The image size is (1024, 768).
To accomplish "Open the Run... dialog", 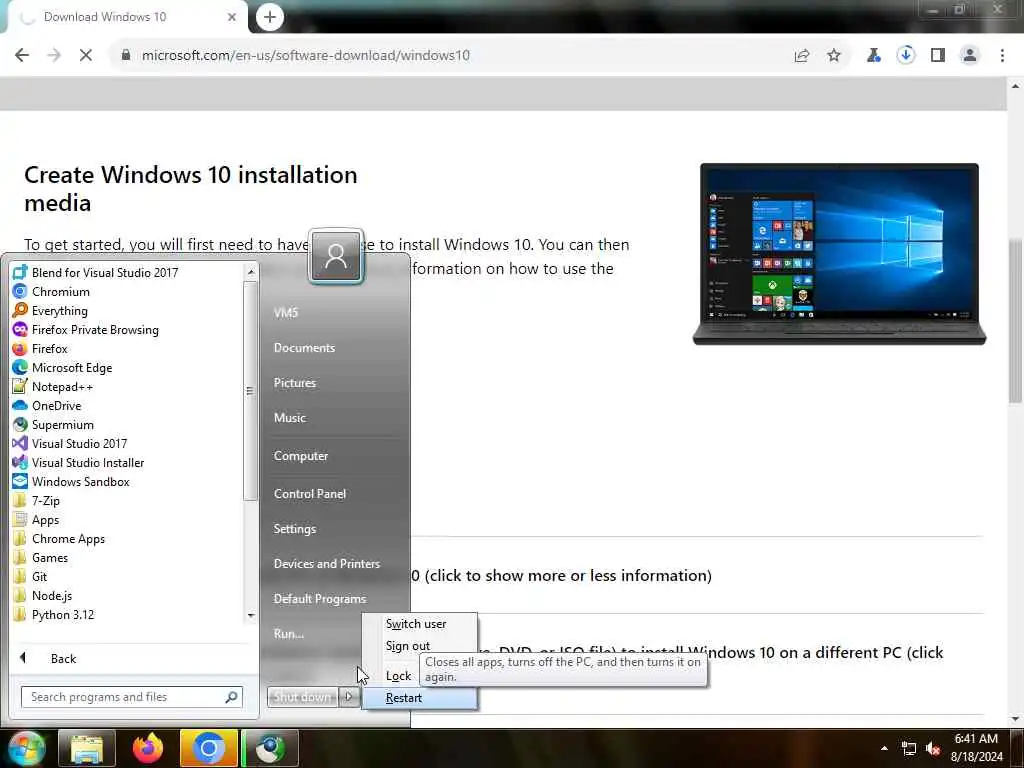I will click(x=289, y=633).
